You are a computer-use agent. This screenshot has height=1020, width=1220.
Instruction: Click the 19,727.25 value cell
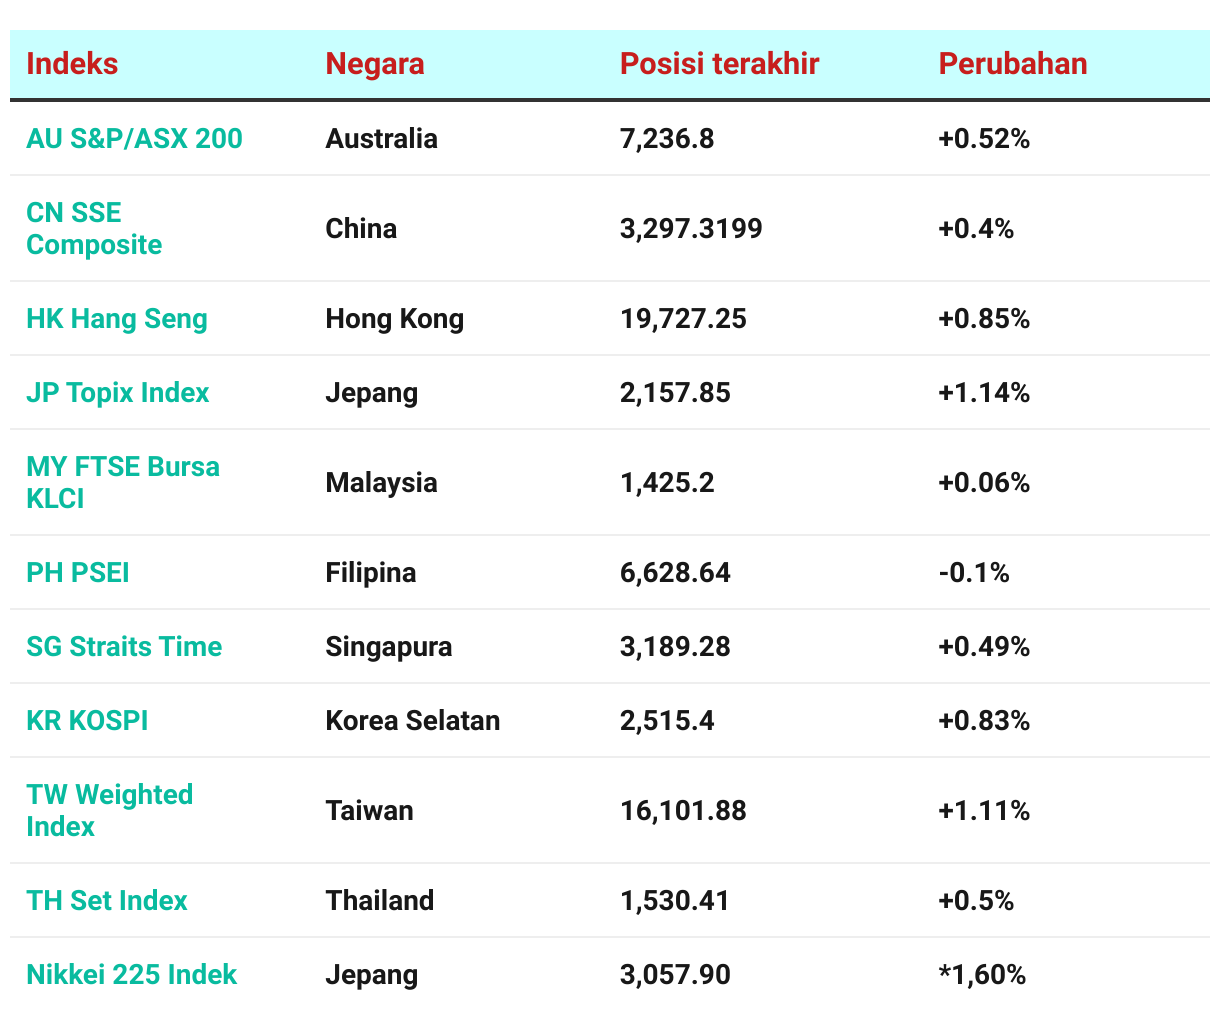tap(683, 318)
